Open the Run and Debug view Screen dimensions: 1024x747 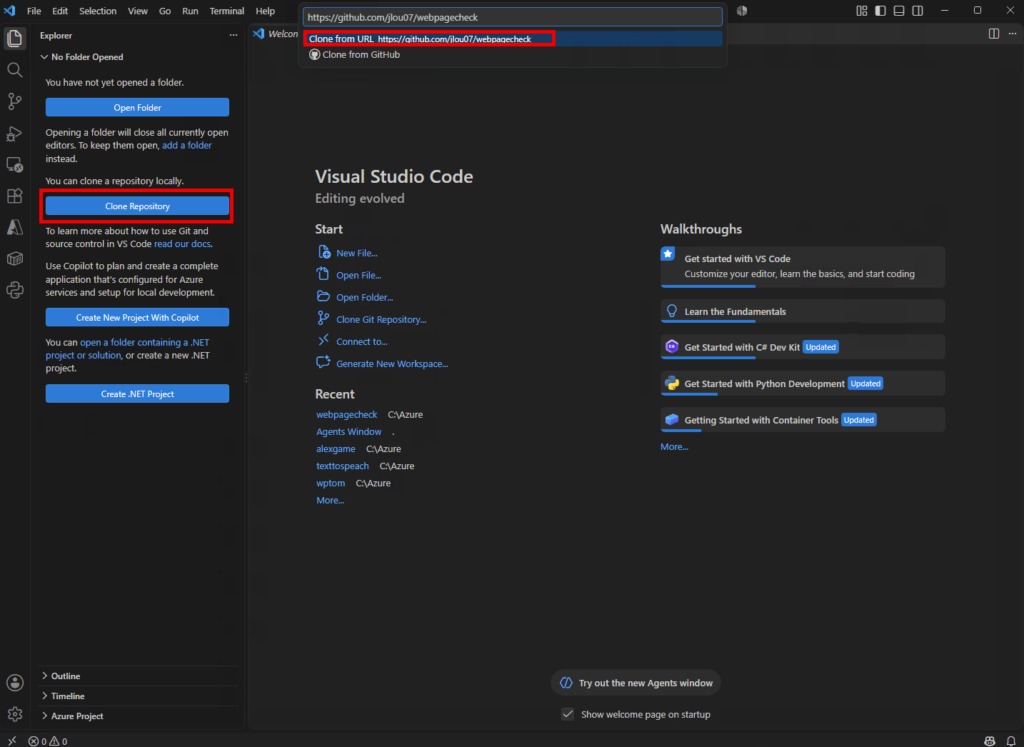click(14, 133)
